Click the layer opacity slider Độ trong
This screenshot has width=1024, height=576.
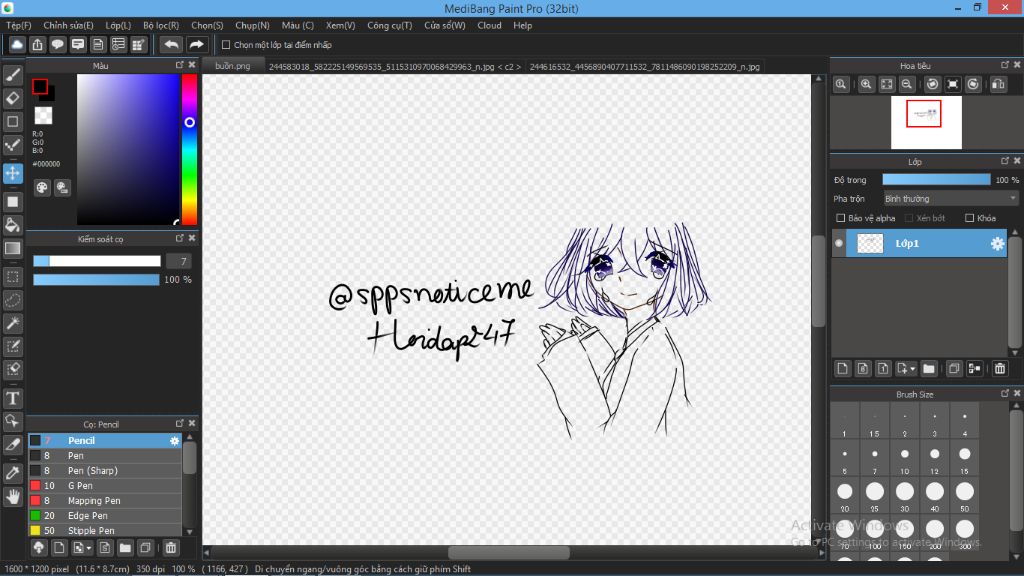tap(936, 180)
